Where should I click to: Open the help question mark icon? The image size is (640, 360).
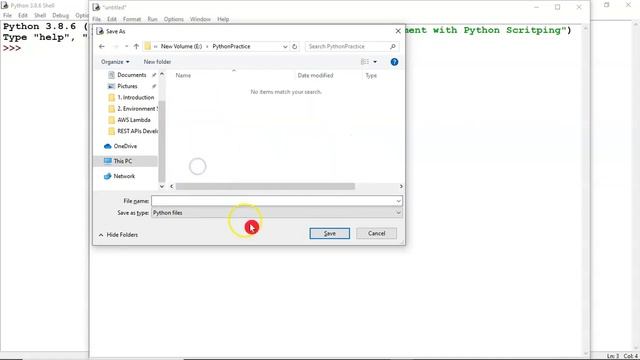tap(394, 62)
